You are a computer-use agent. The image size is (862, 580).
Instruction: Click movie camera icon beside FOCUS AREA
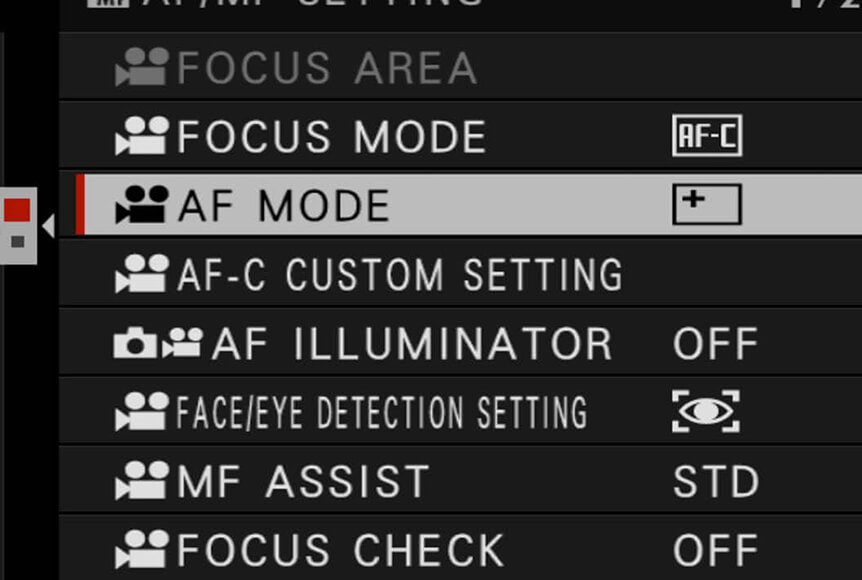[142, 67]
